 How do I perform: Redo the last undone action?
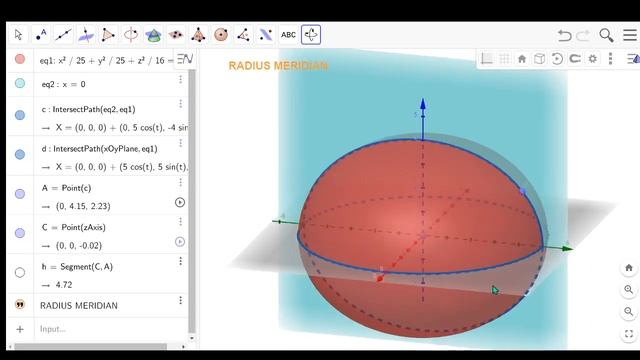coord(583,36)
